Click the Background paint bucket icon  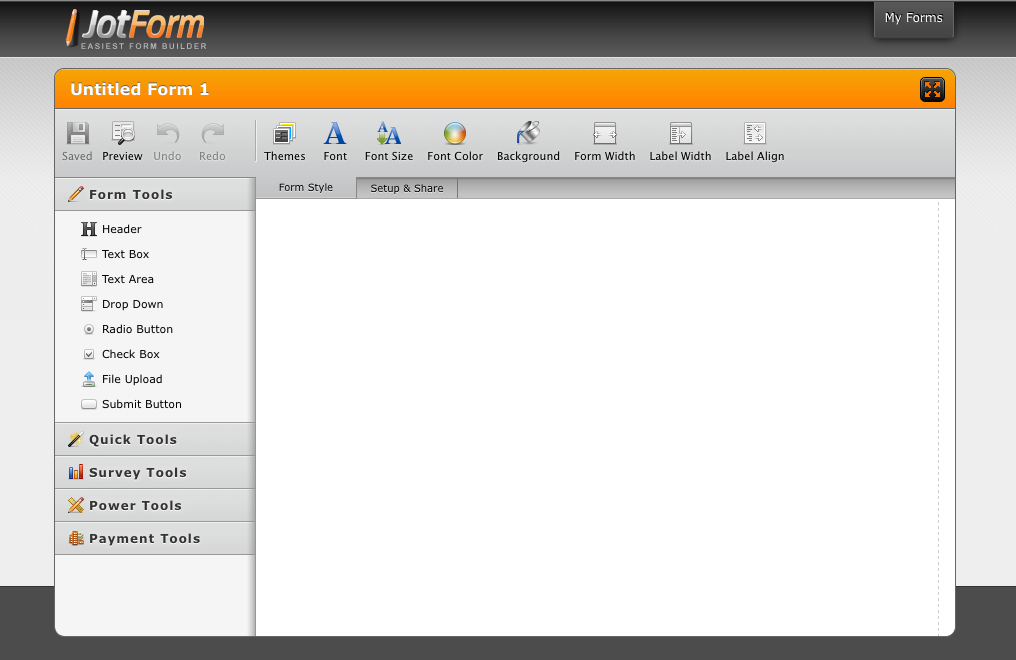(x=528, y=134)
